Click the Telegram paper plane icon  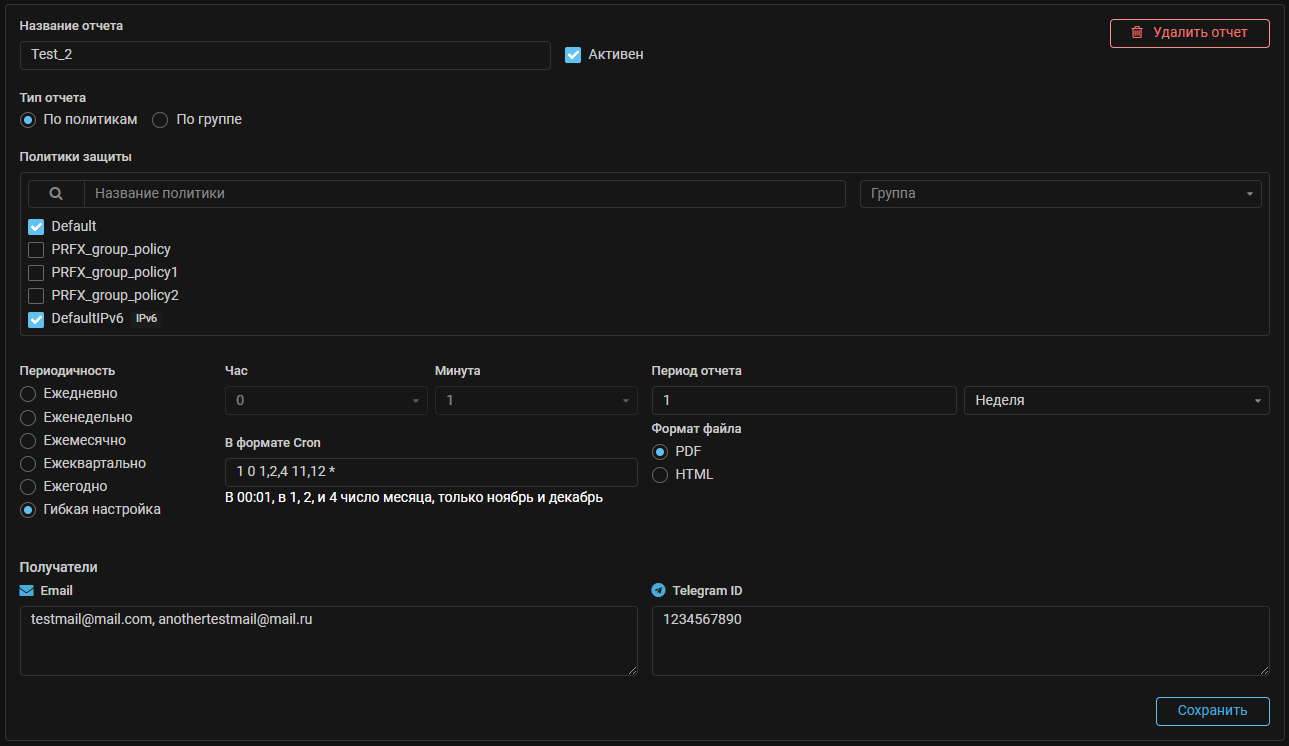click(x=658, y=591)
